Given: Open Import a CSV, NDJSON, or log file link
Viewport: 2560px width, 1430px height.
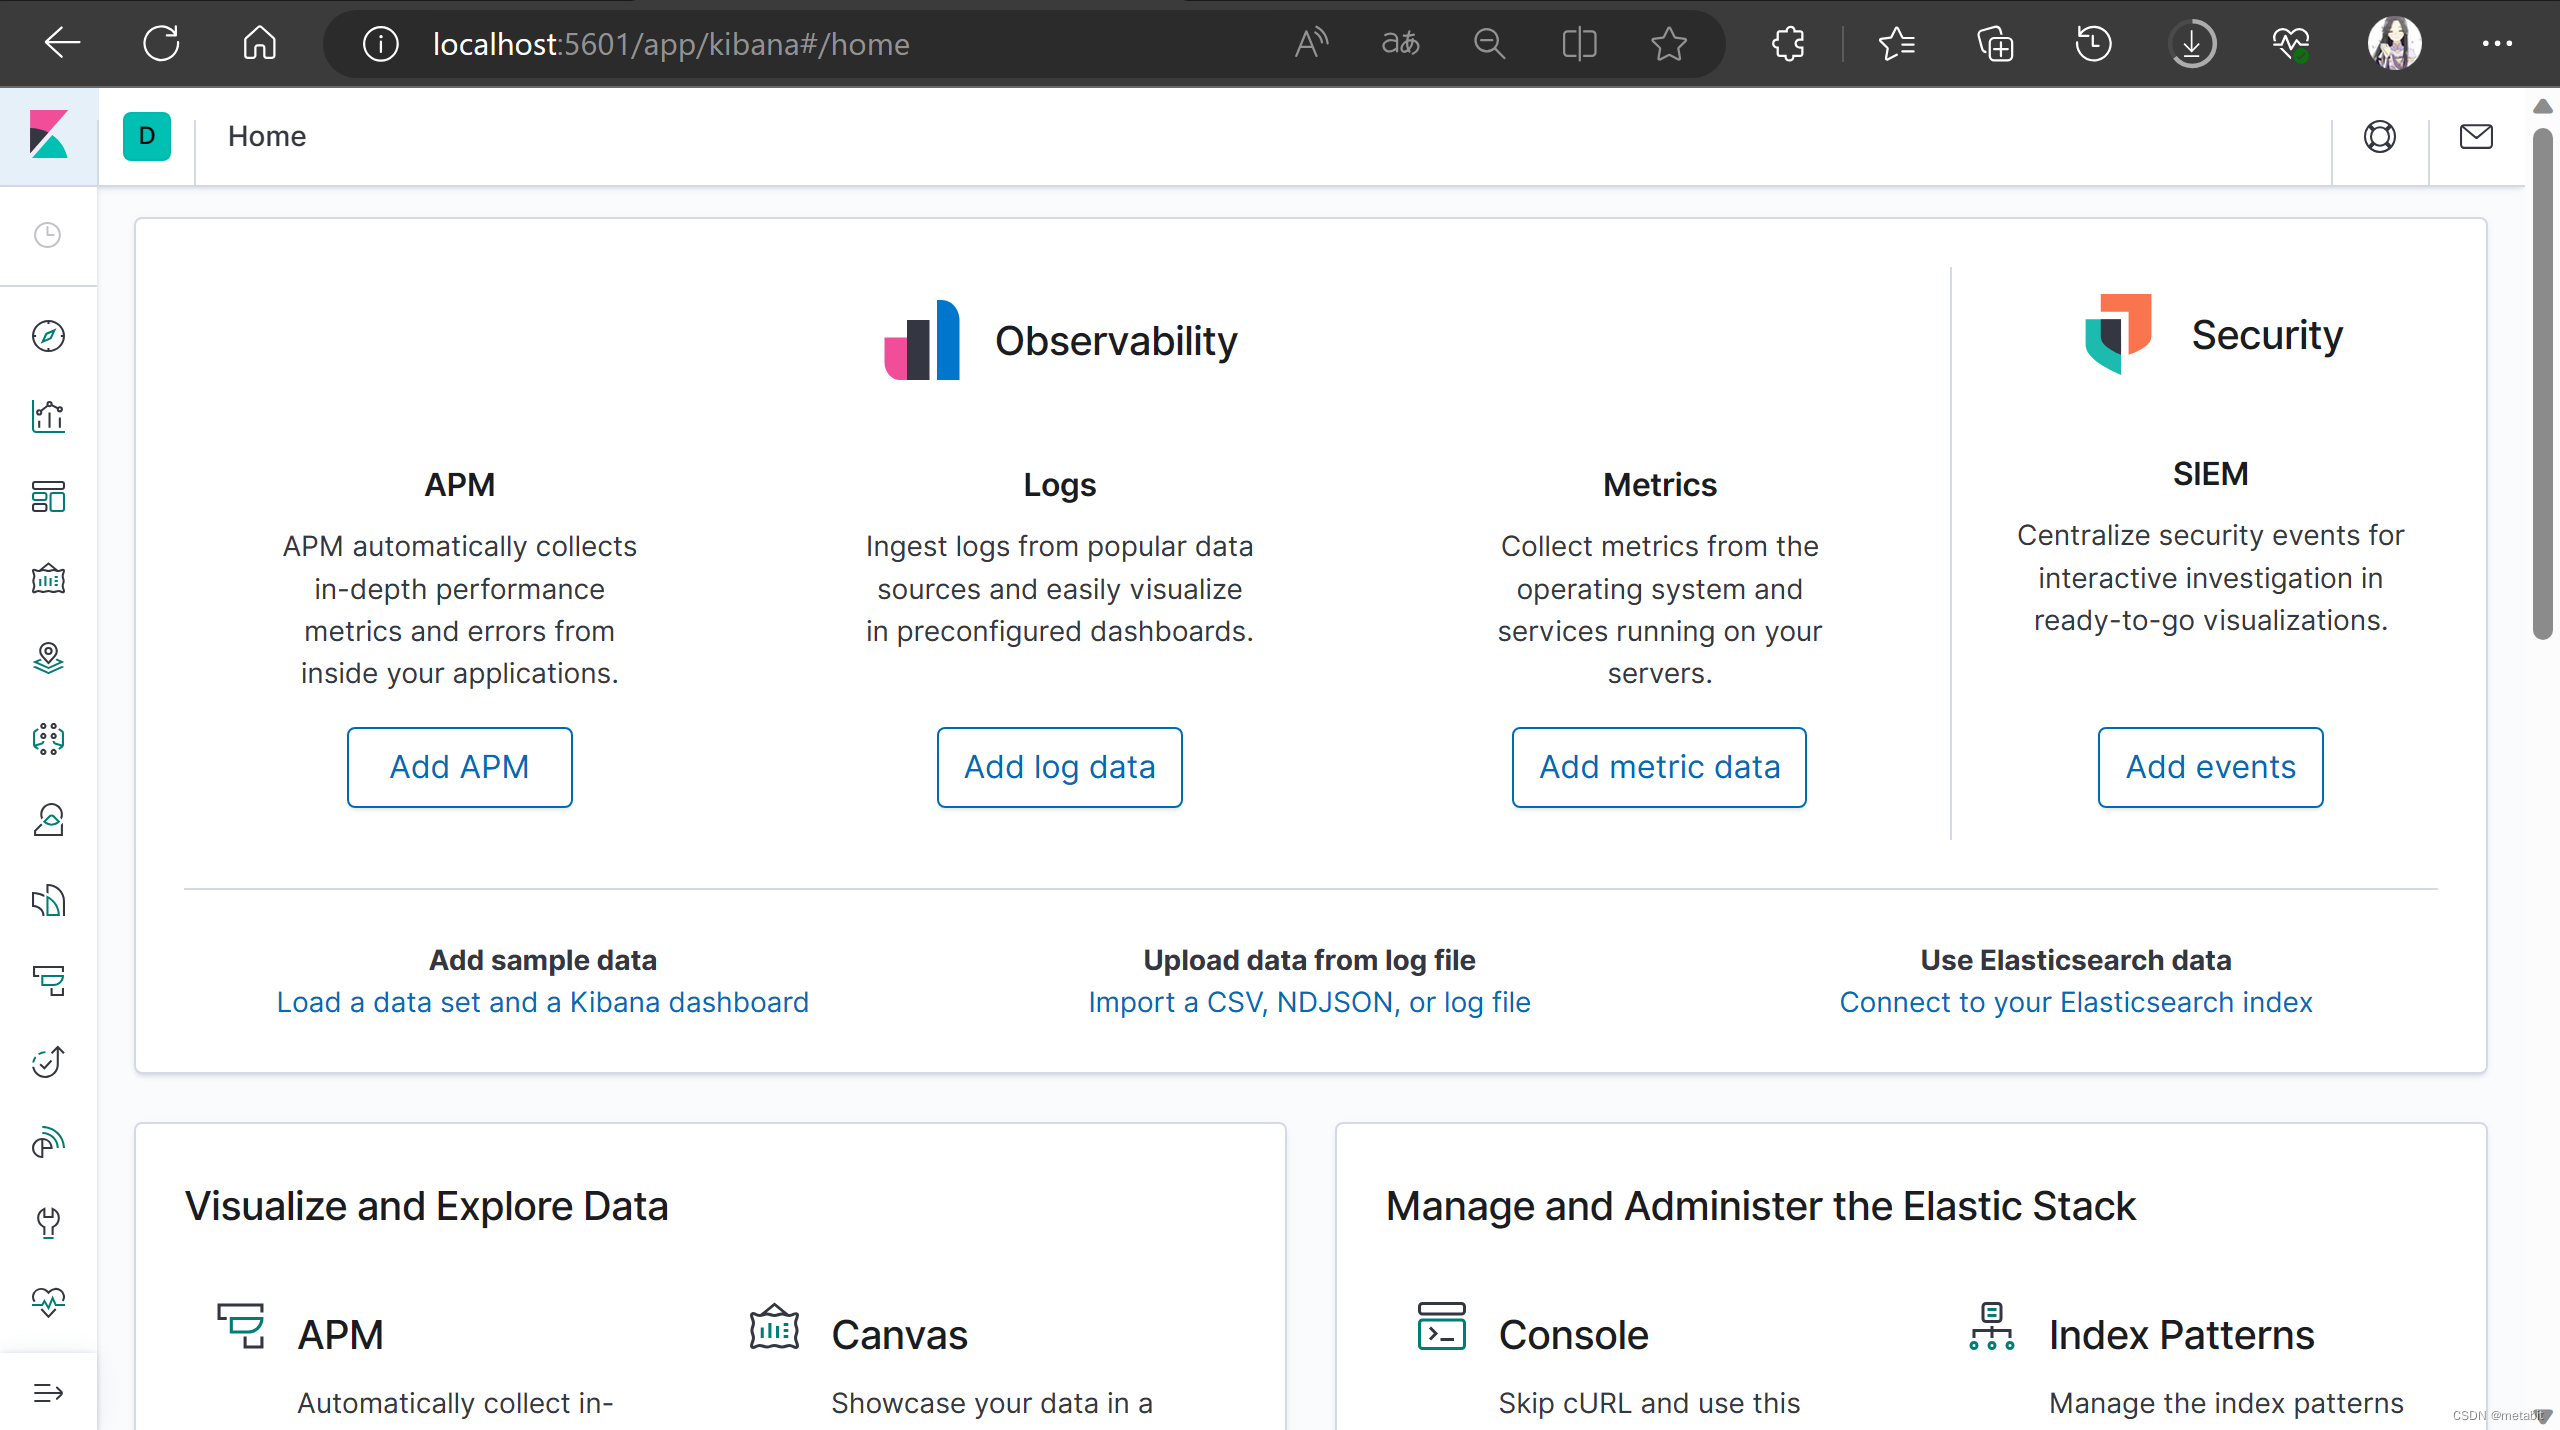Looking at the screenshot, I should click(x=1309, y=1002).
